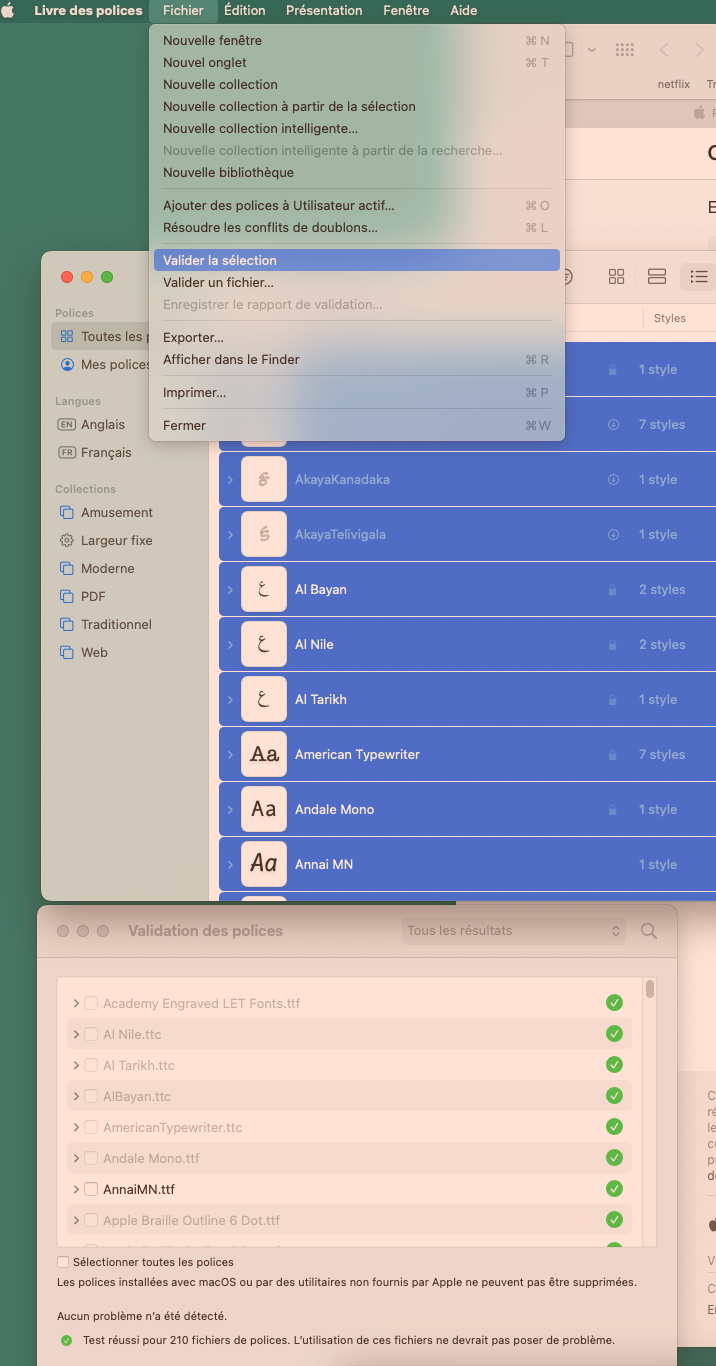Expand Academy Engraved LET Fonts.ttf validation row
The image size is (716, 1366).
[x=76, y=1003]
